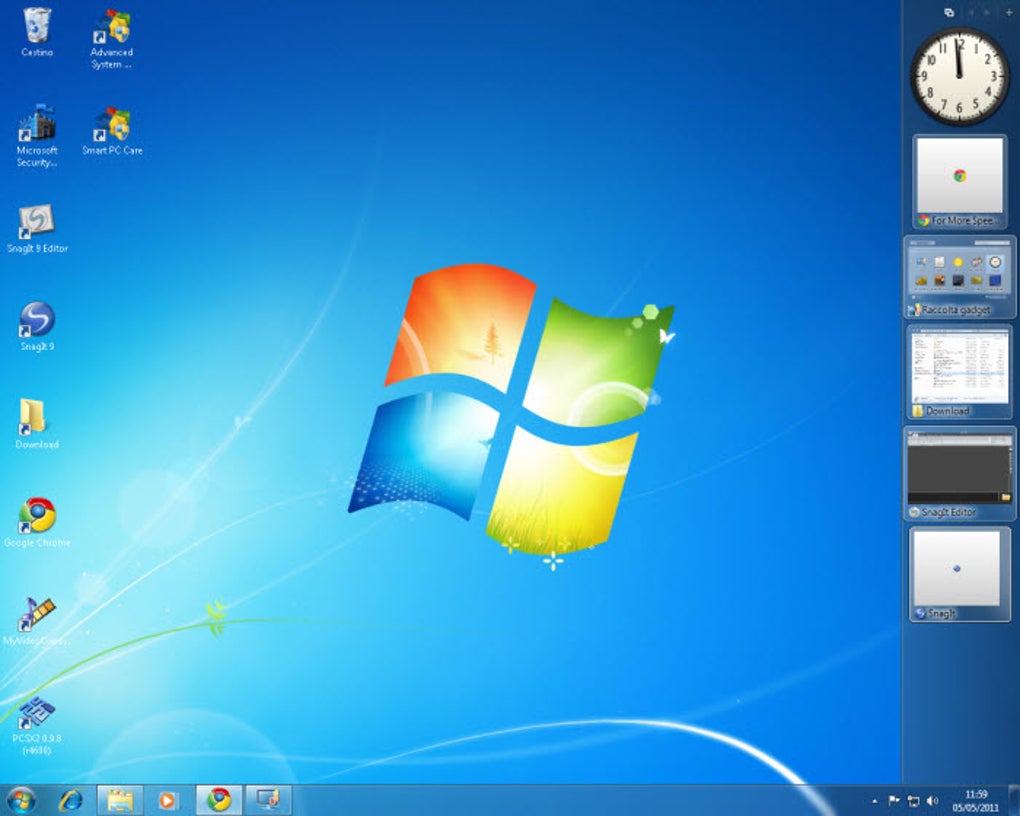Click the network tray icon
This screenshot has height=816, width=1020.
click(913, 801)
